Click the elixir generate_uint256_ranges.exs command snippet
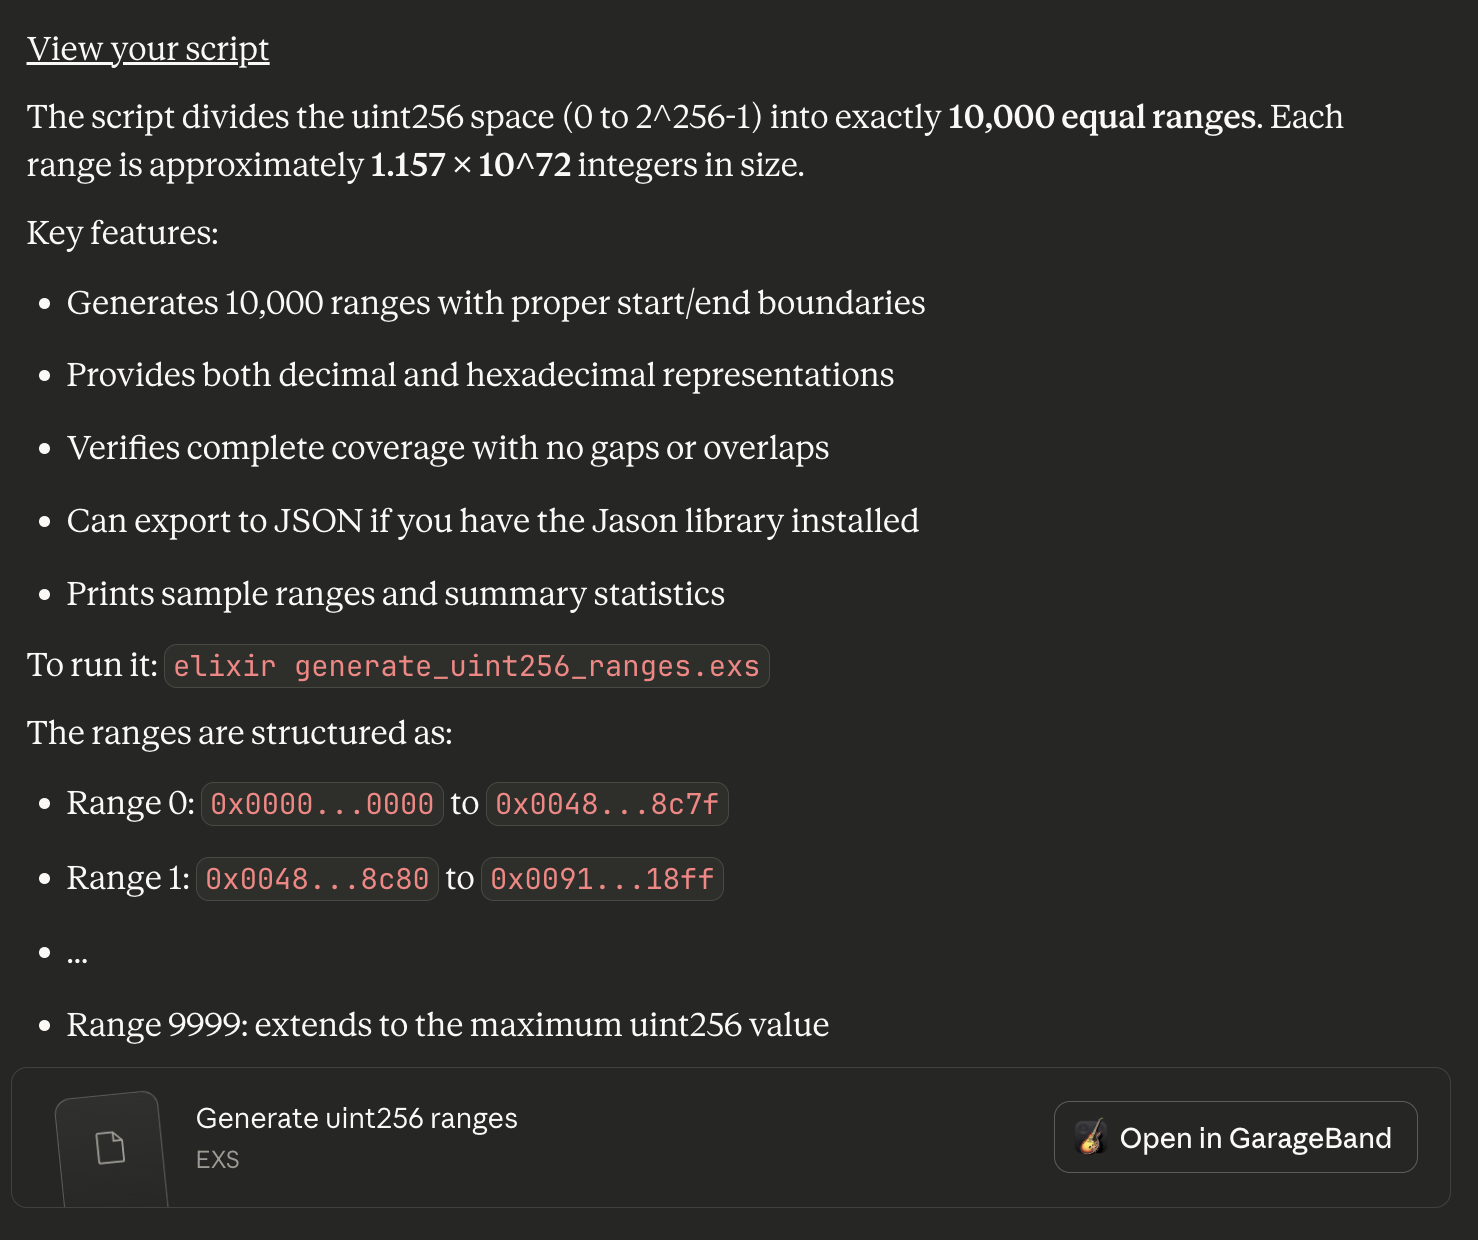 466,667
